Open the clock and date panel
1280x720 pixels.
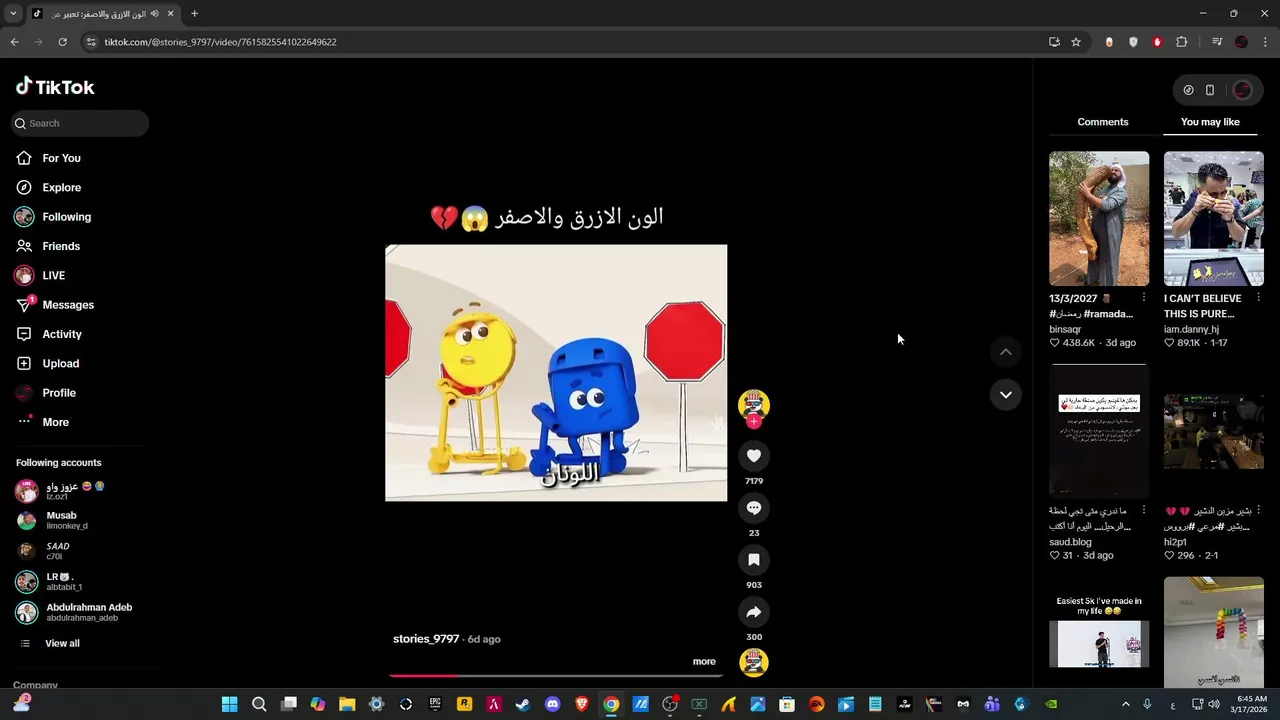[x=1251, y=704]
